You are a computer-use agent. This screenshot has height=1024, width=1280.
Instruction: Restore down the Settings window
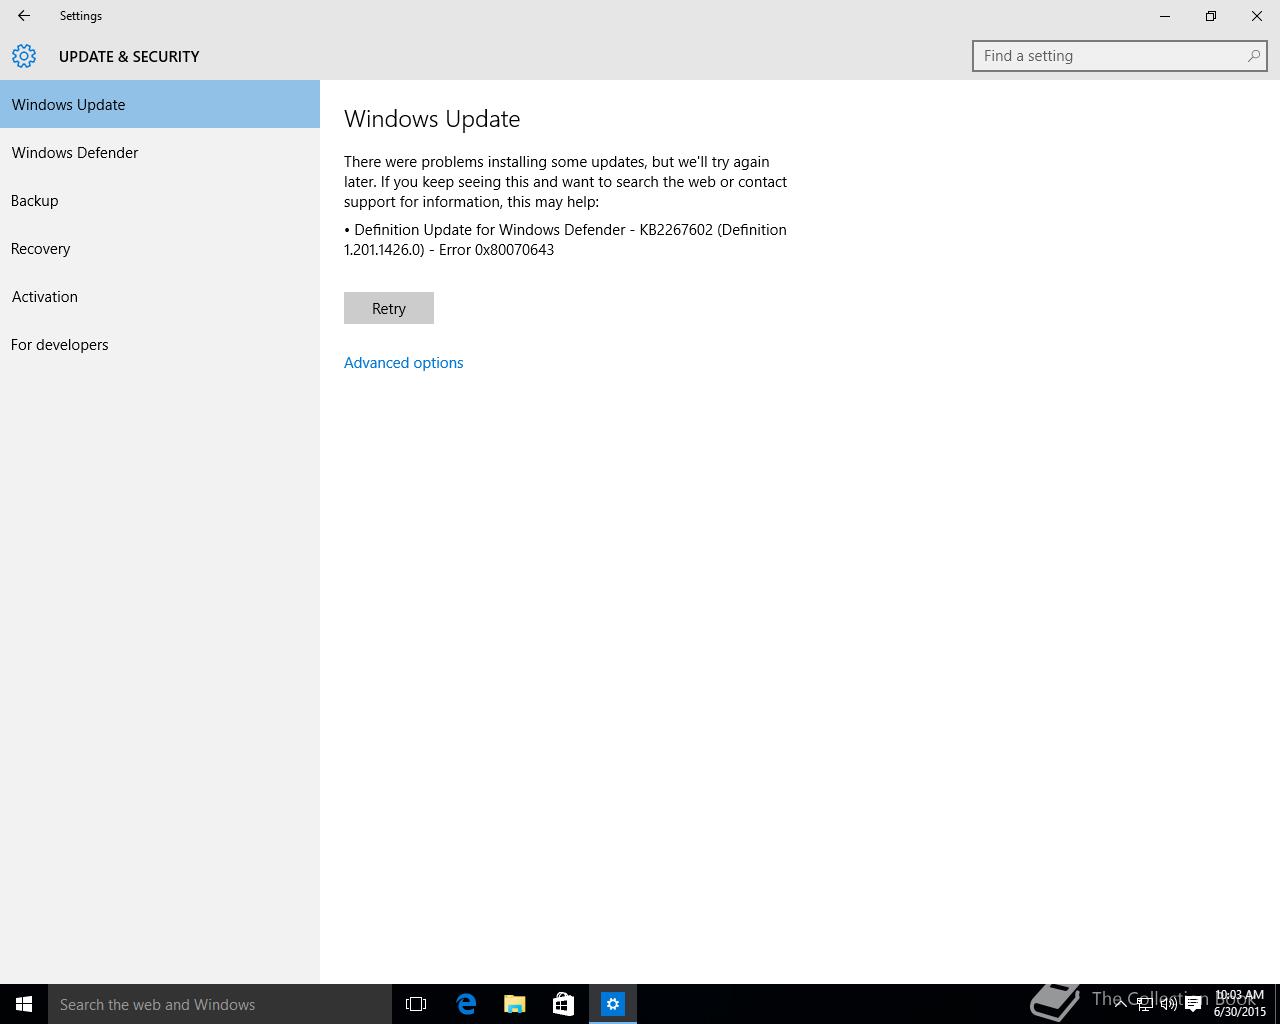pos(1211,16)
